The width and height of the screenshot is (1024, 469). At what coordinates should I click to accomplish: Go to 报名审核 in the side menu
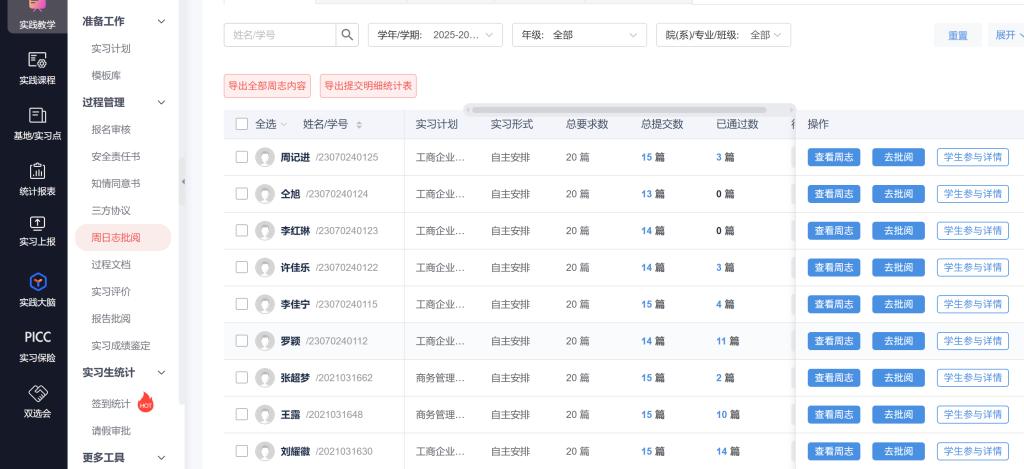111,129
